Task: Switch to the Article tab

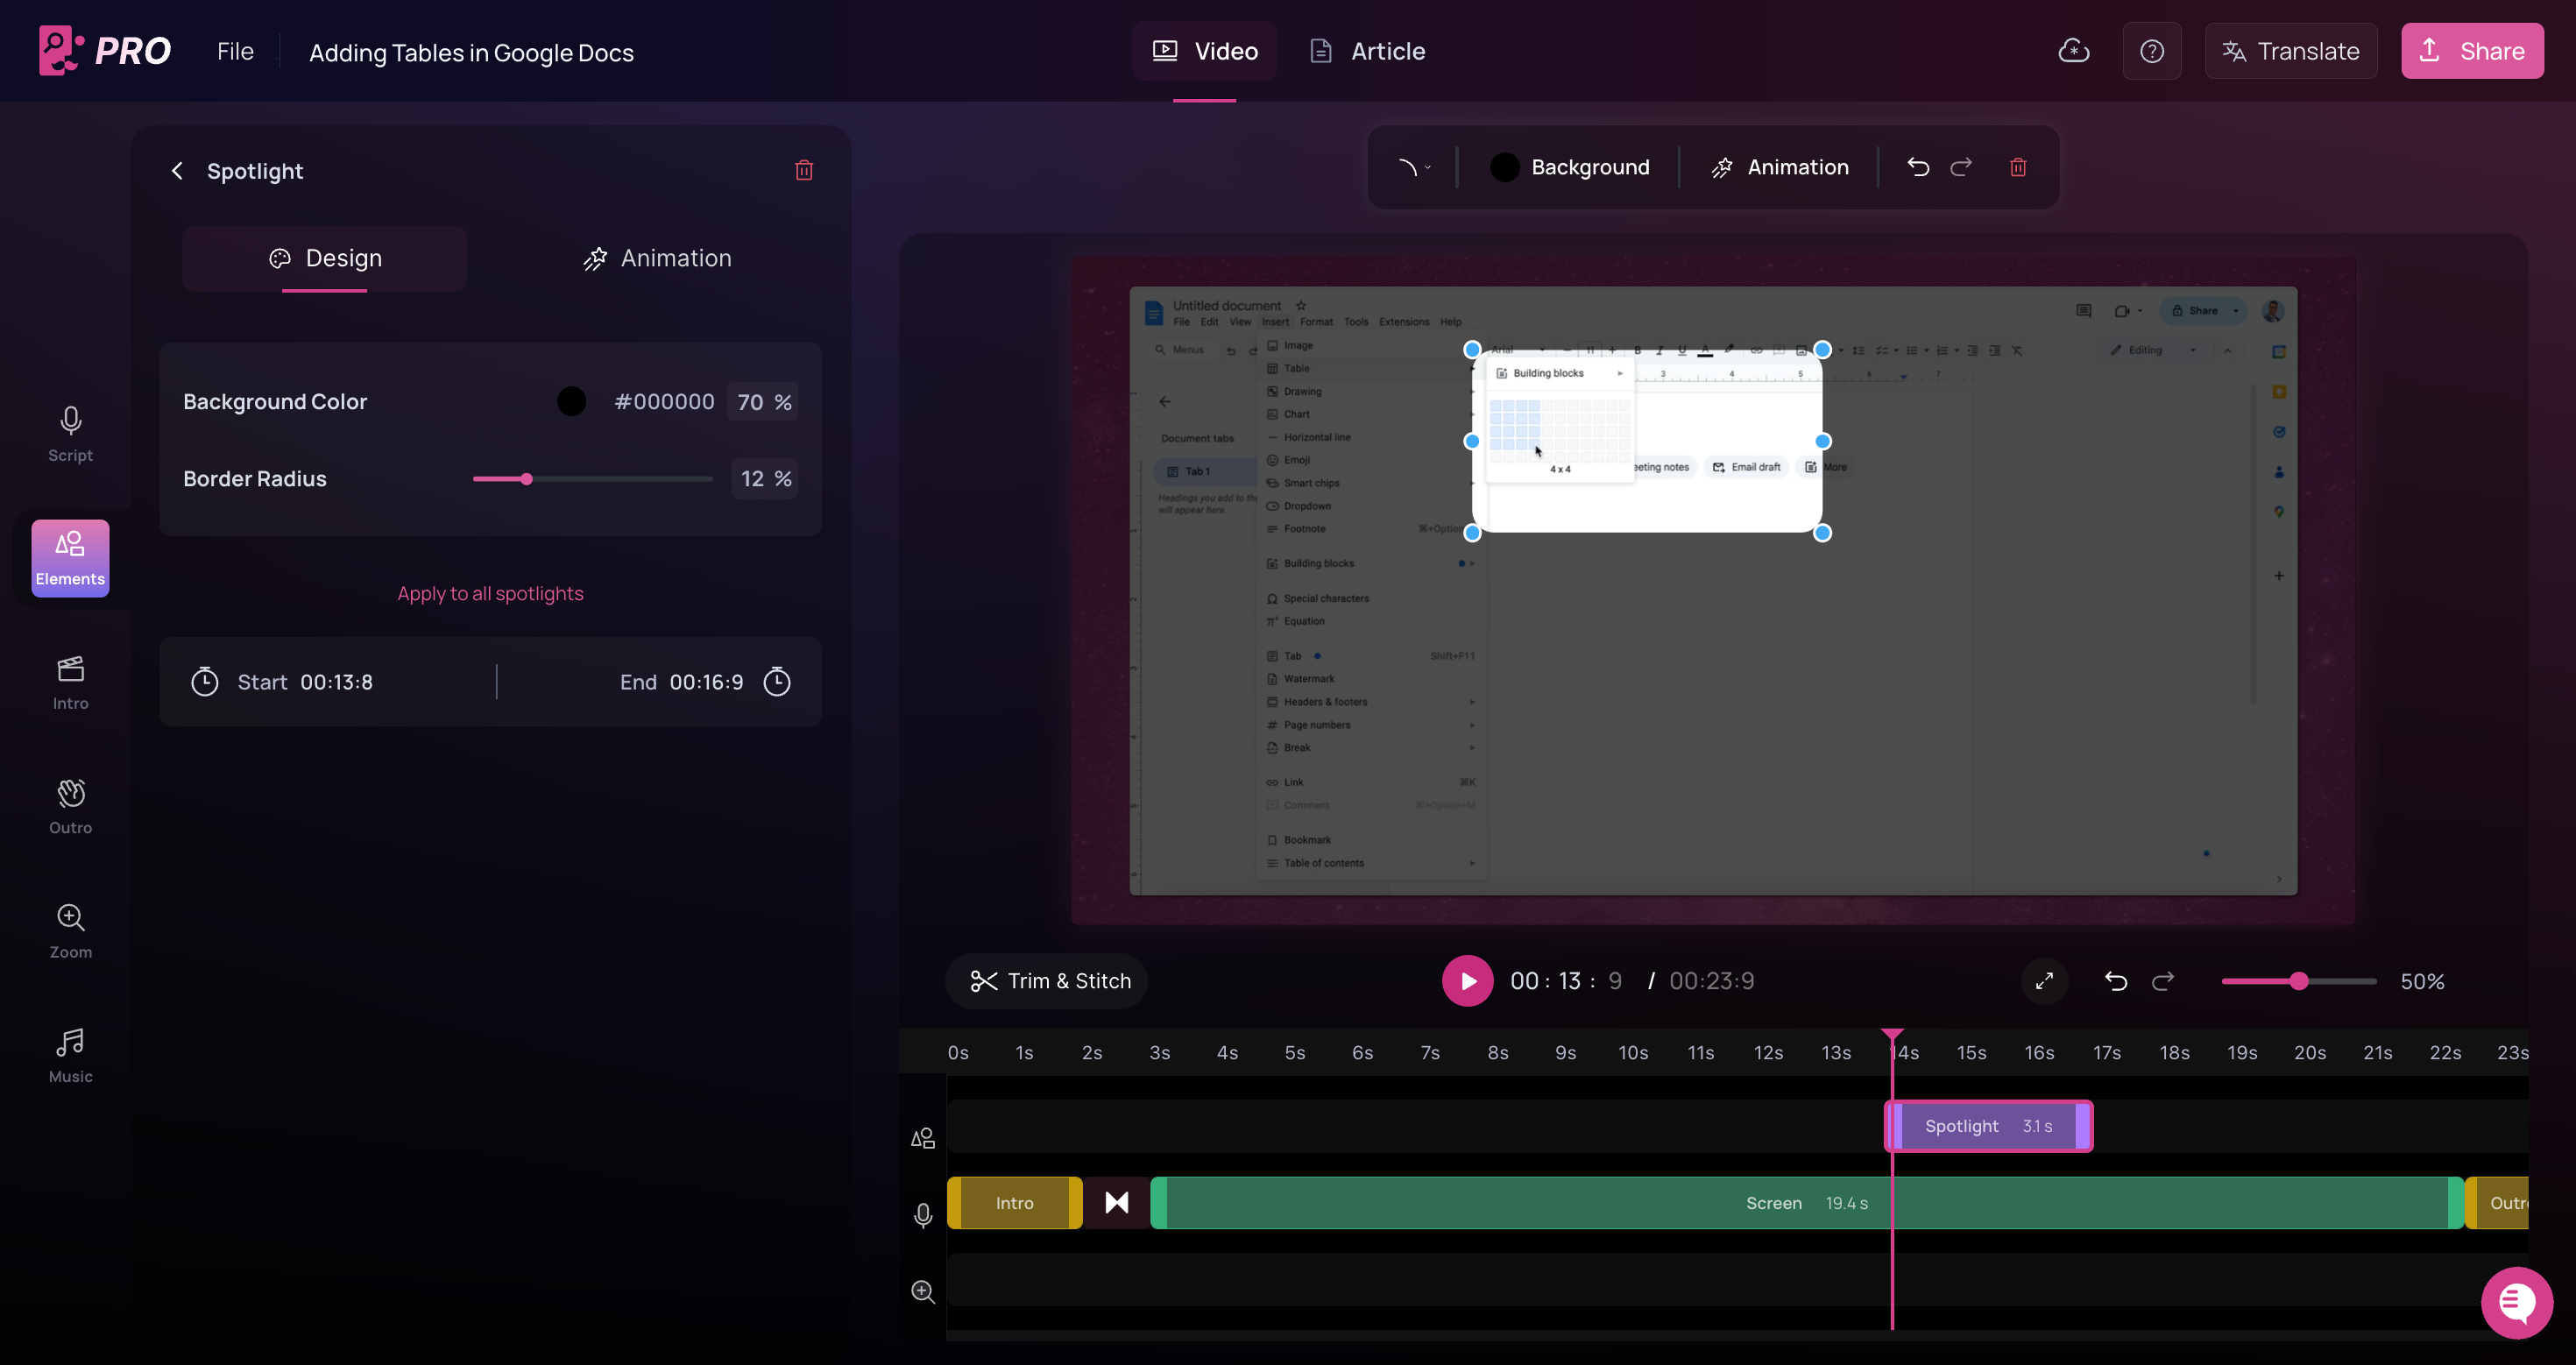Action: [x=1367, y=51]
